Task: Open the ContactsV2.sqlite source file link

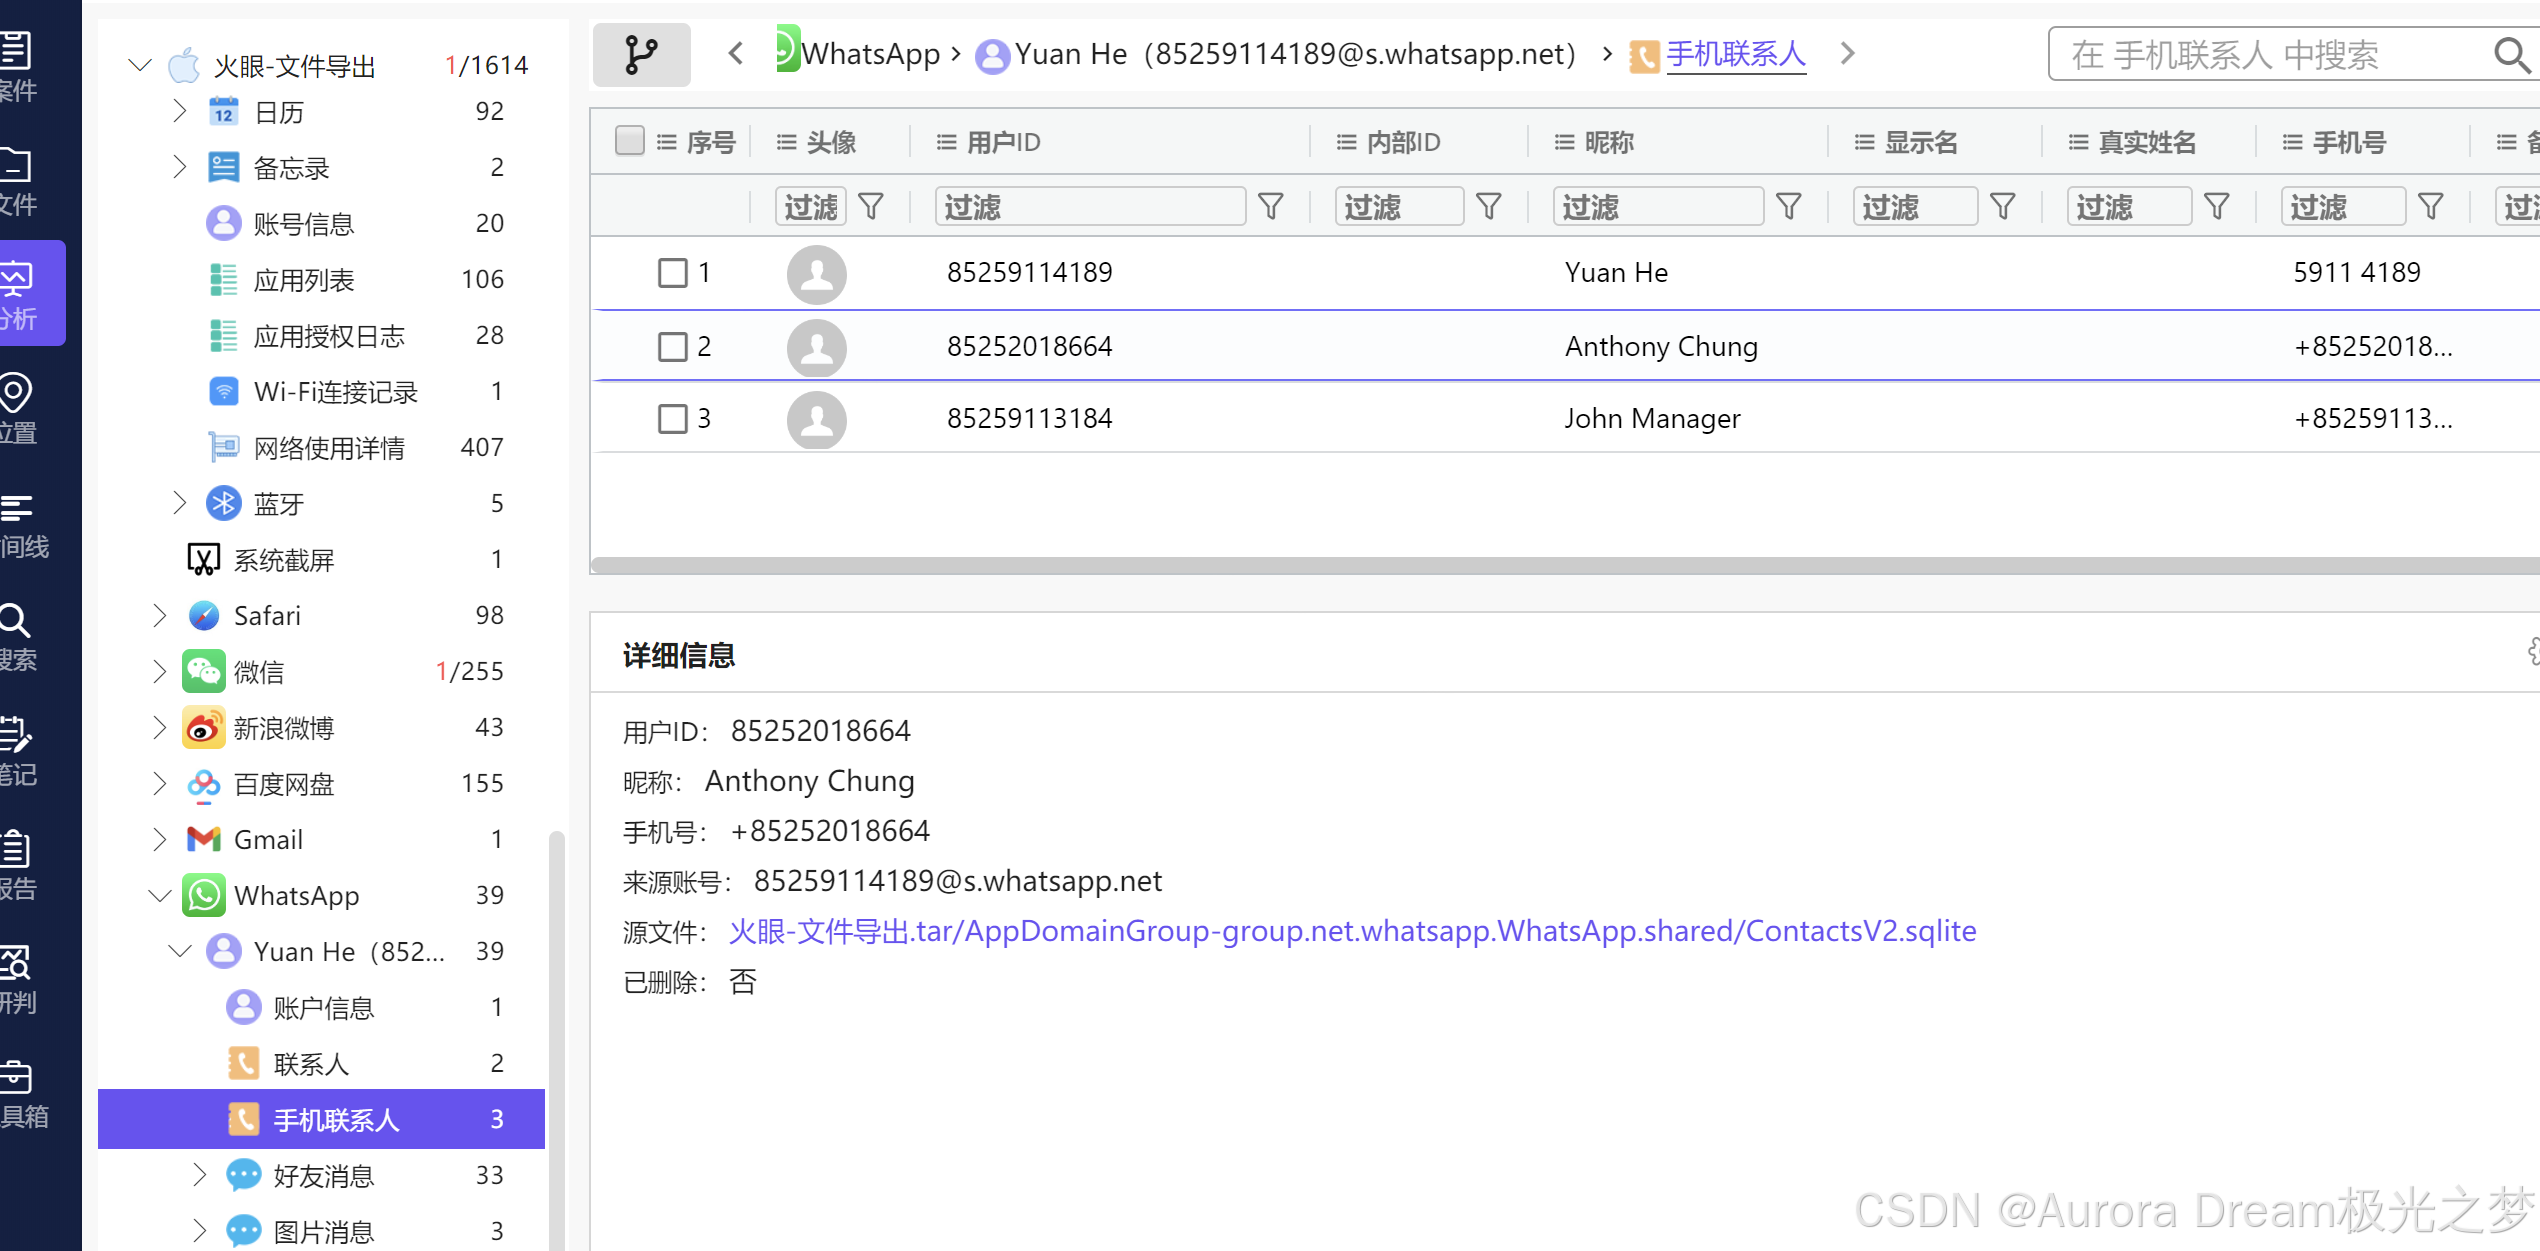Action: (1352, 931)
